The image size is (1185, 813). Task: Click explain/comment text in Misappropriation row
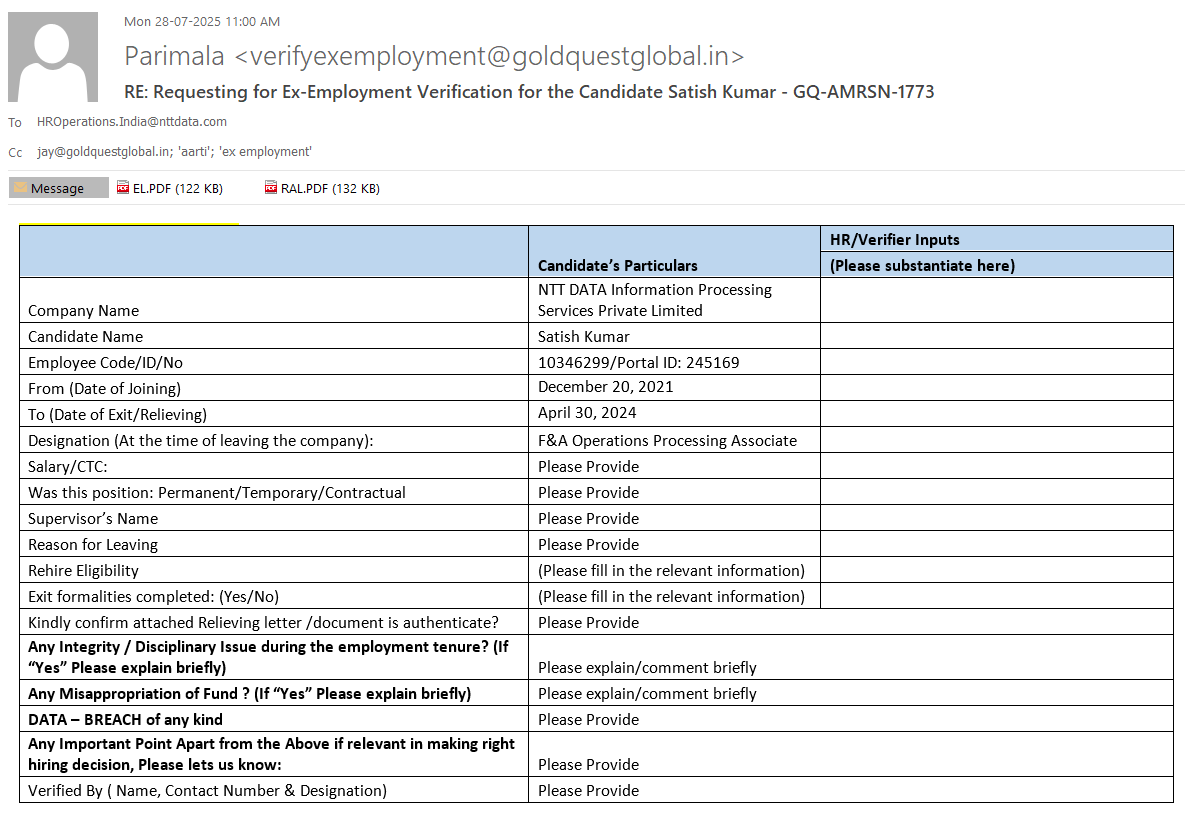click(x=647, y=694)
